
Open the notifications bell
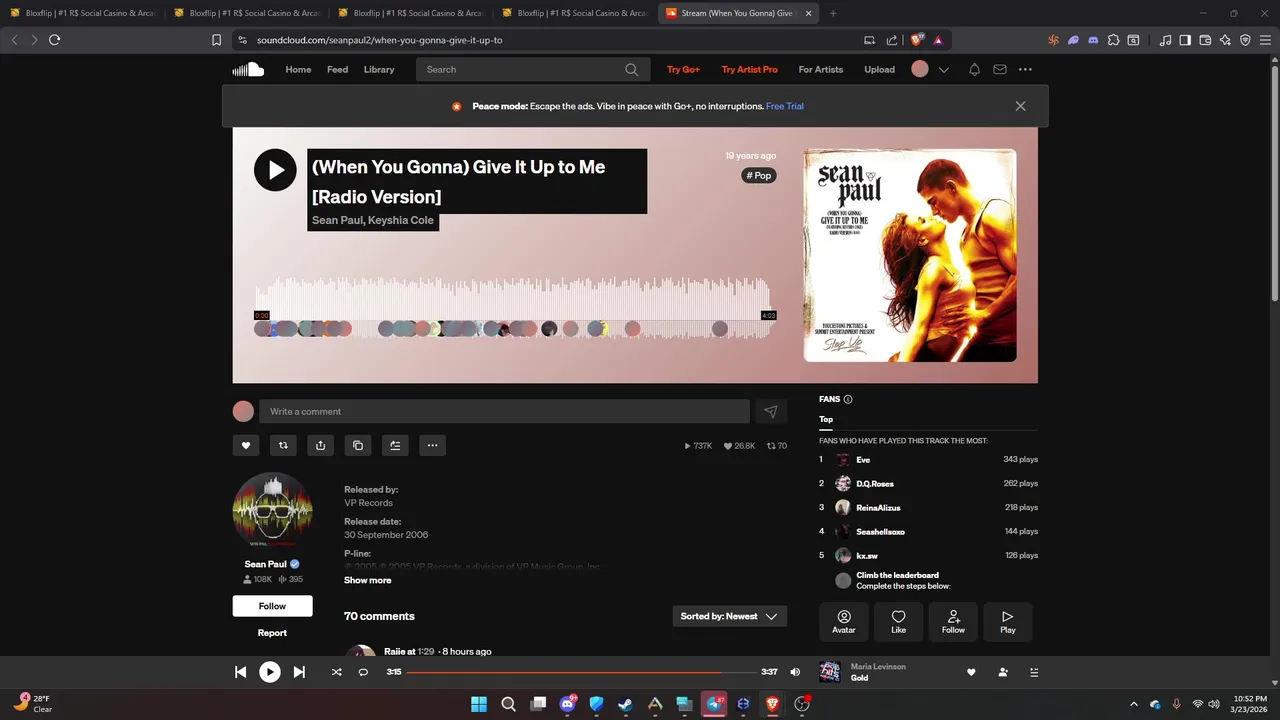[x=974, y=69]
